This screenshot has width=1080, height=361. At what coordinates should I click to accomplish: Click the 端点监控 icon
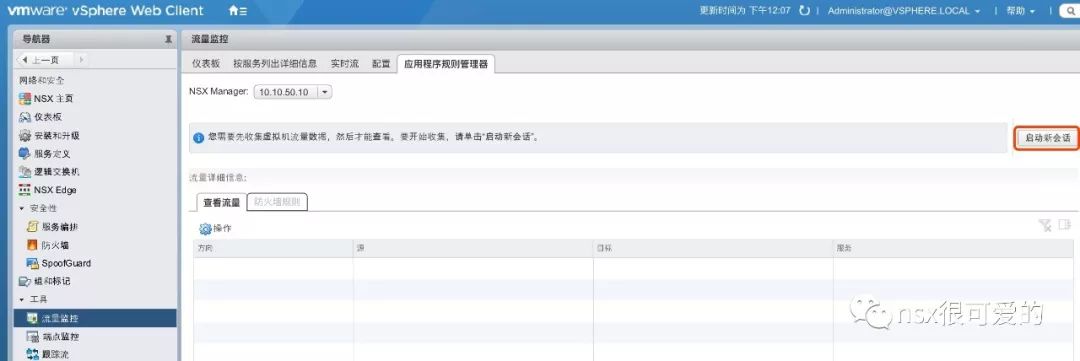click(32, 337)
